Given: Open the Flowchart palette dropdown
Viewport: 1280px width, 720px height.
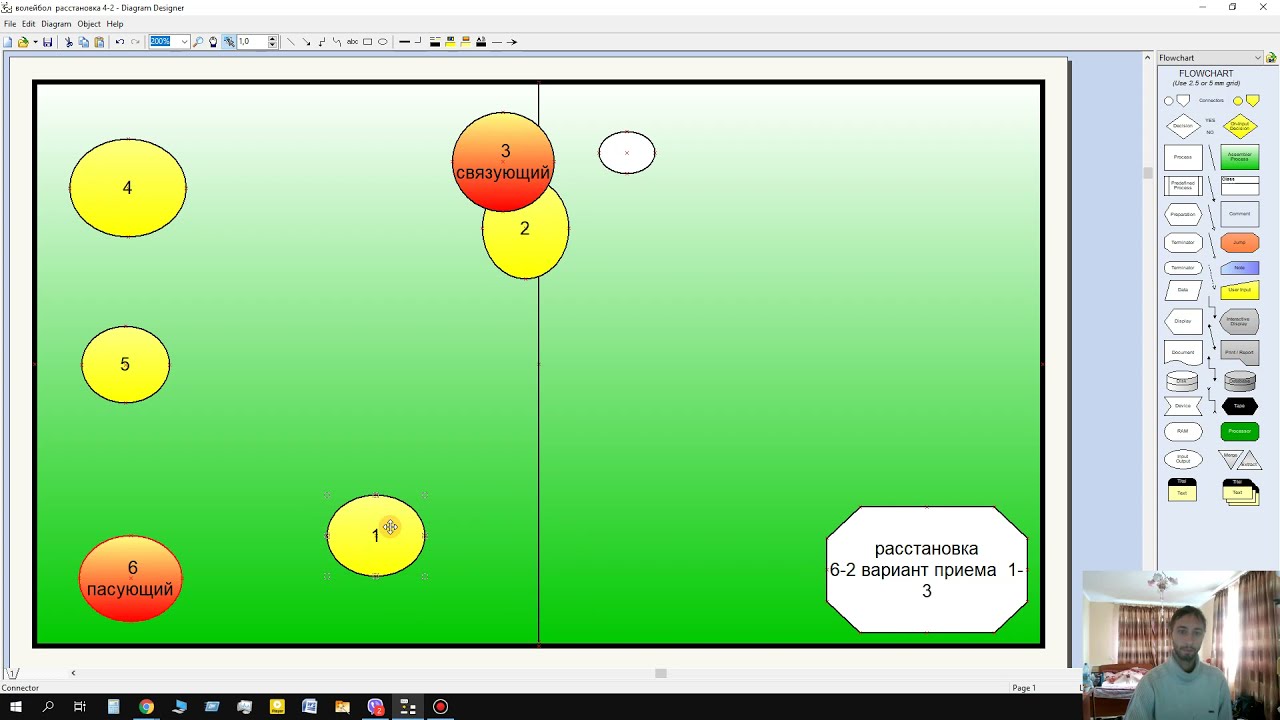Looking at the screenshot, I should (x=1257, y=58).
